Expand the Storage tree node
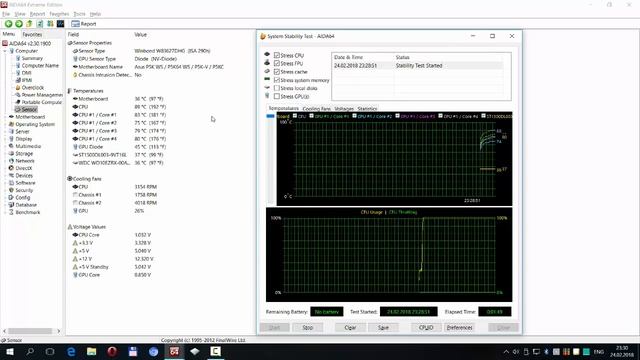The width and height of the screenshot is (640, 360). coord(5,153)
